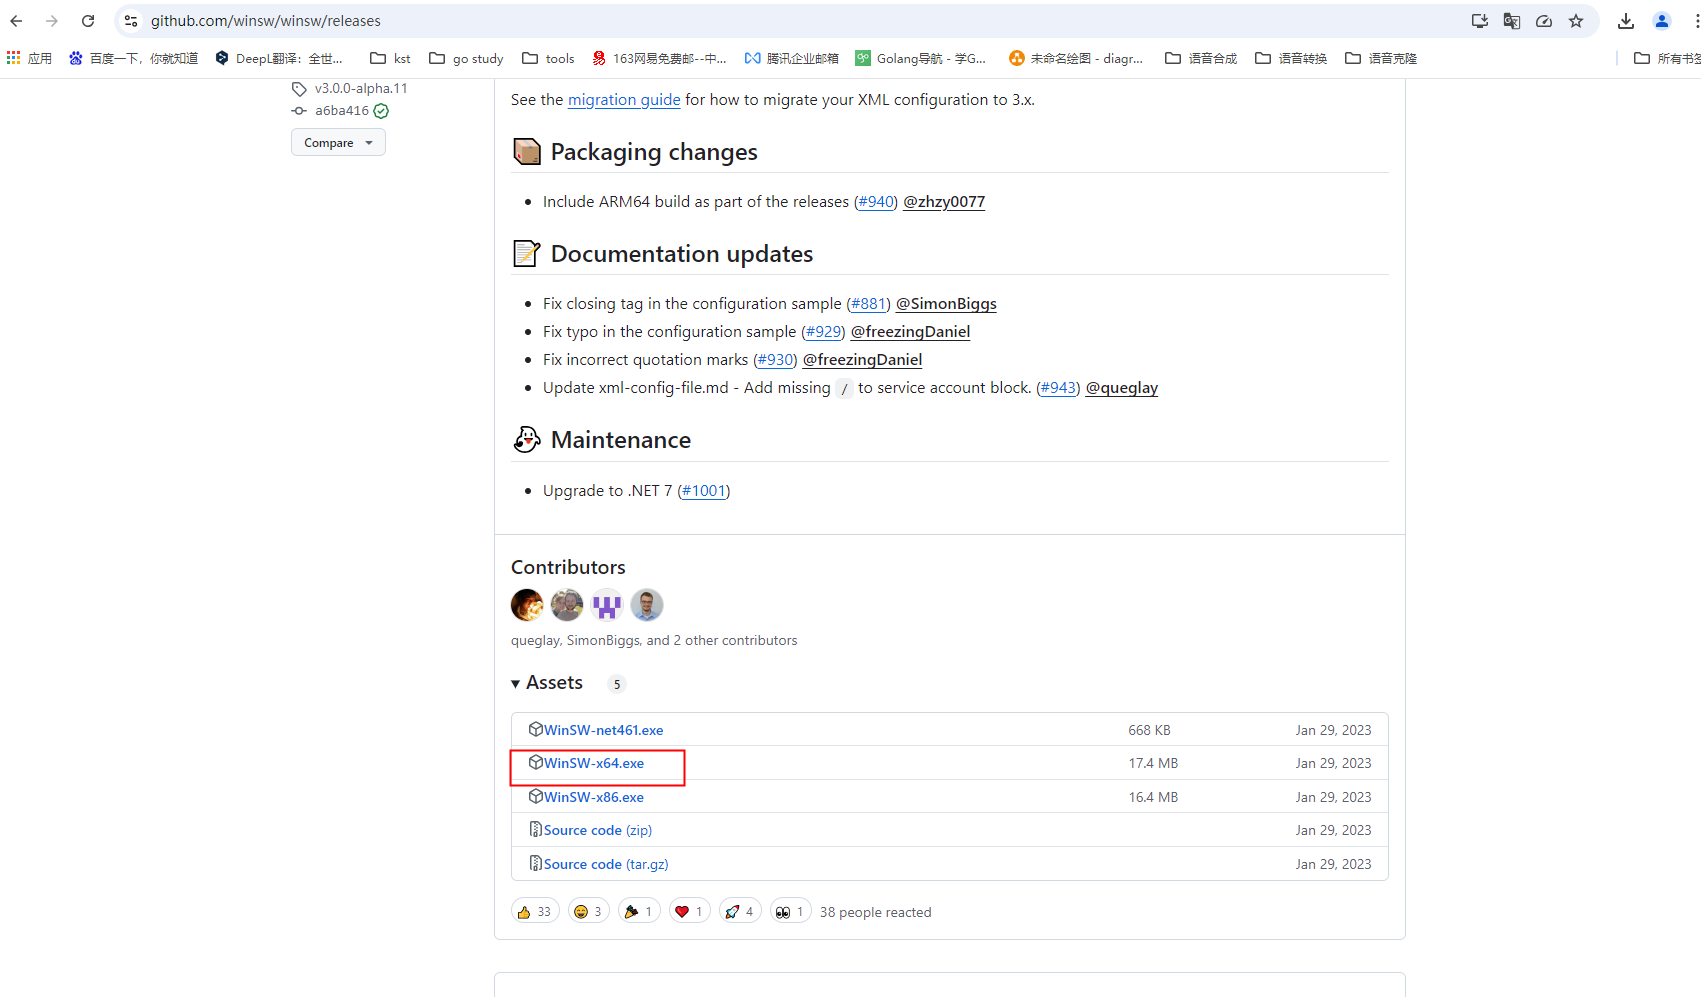Viewport: 1701px width, 997px height.
Task: Open the Tencent enterprise mail bookmark
Action: point(792,58)
